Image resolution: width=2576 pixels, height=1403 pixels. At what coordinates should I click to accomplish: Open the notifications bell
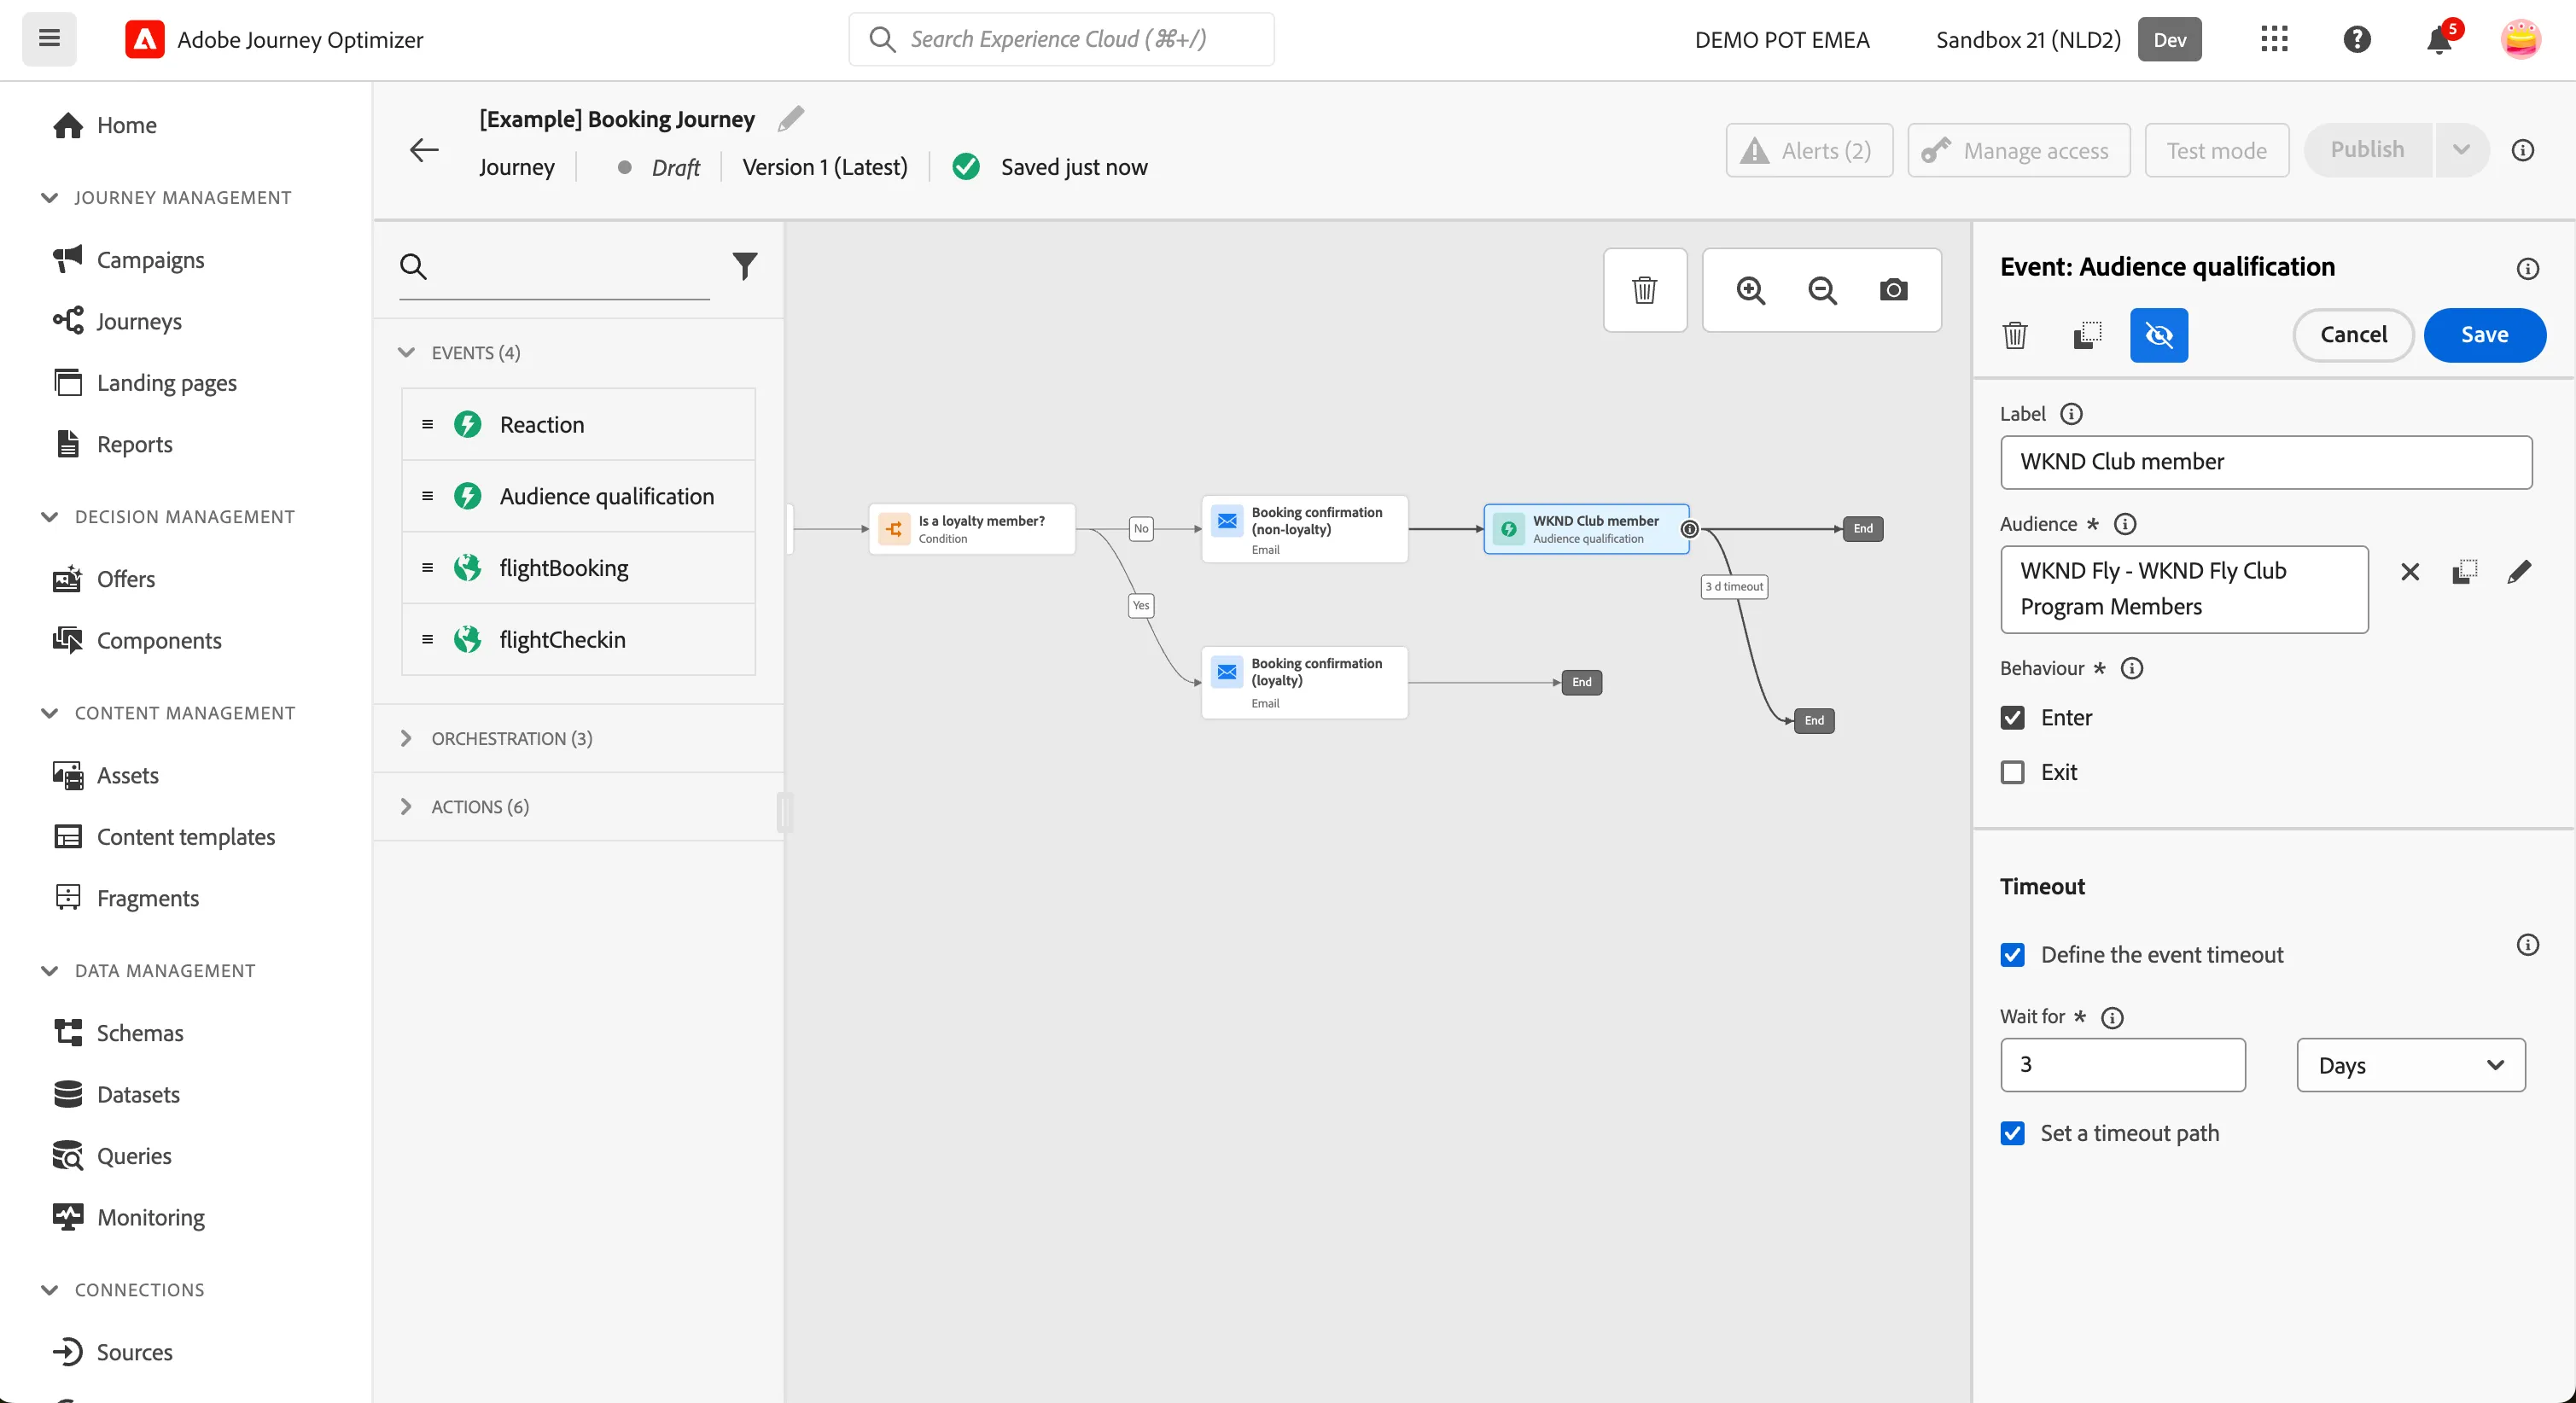pos(2439,40)
